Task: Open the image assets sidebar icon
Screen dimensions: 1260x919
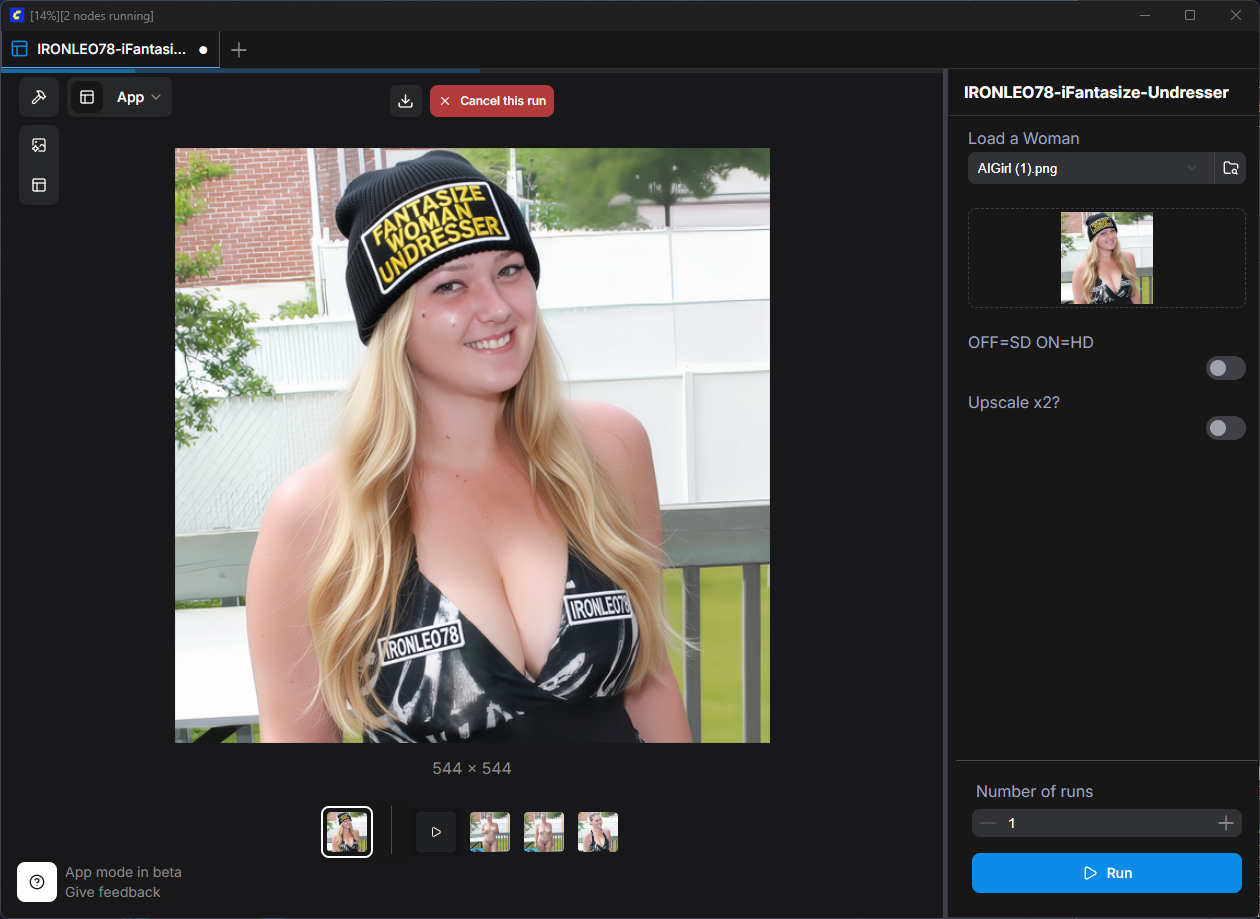Action: pos(39,145)
